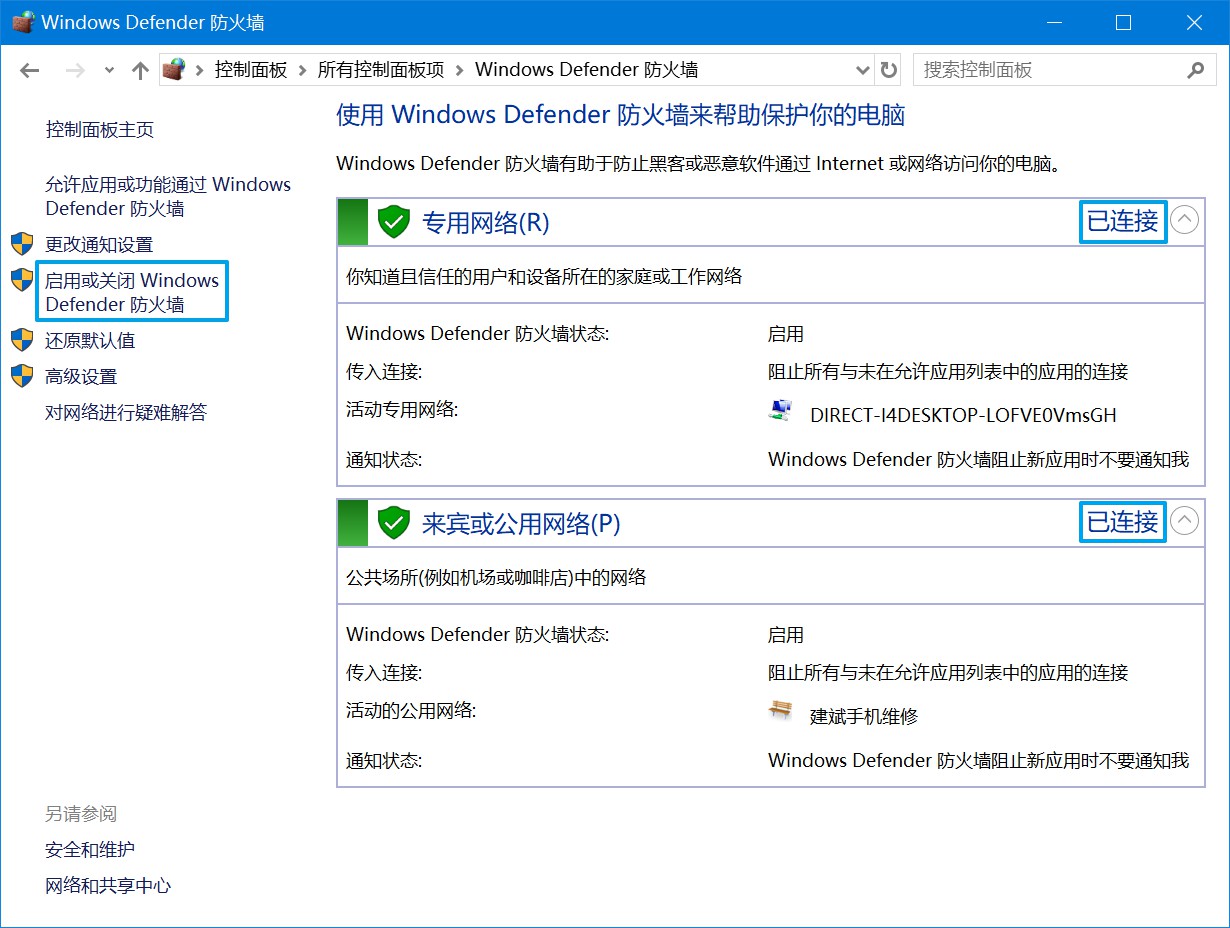Click the window title bar firewall icon

pyautogui.click(x=22, y=21)
